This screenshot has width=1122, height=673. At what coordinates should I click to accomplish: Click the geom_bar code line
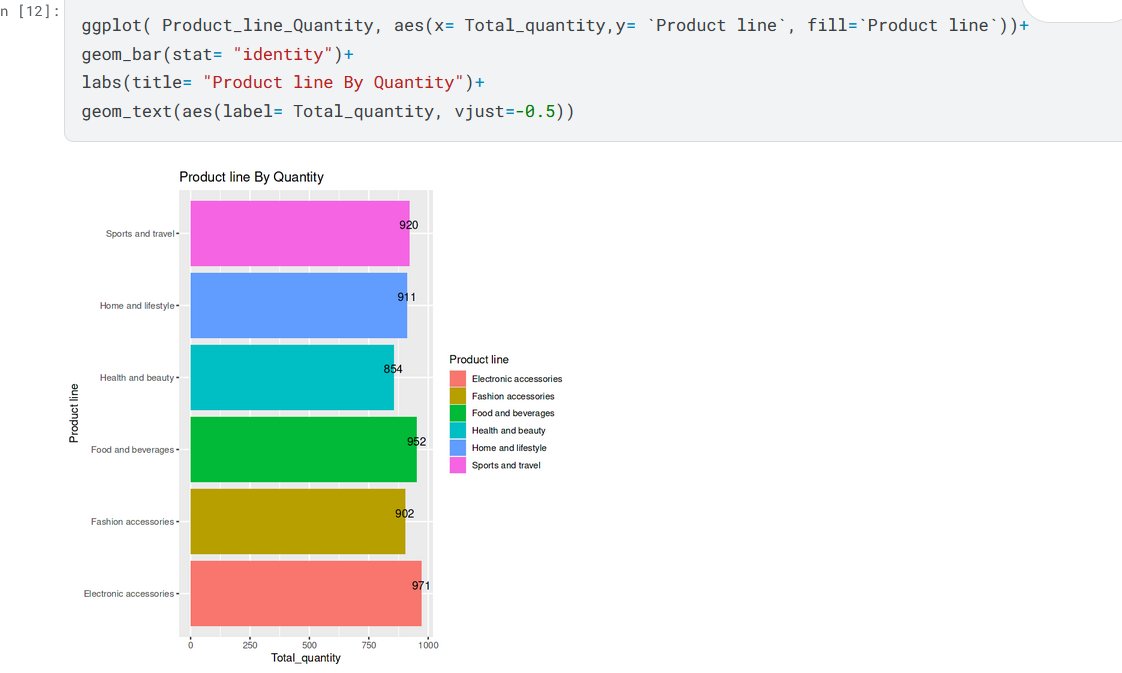[218, 54]
